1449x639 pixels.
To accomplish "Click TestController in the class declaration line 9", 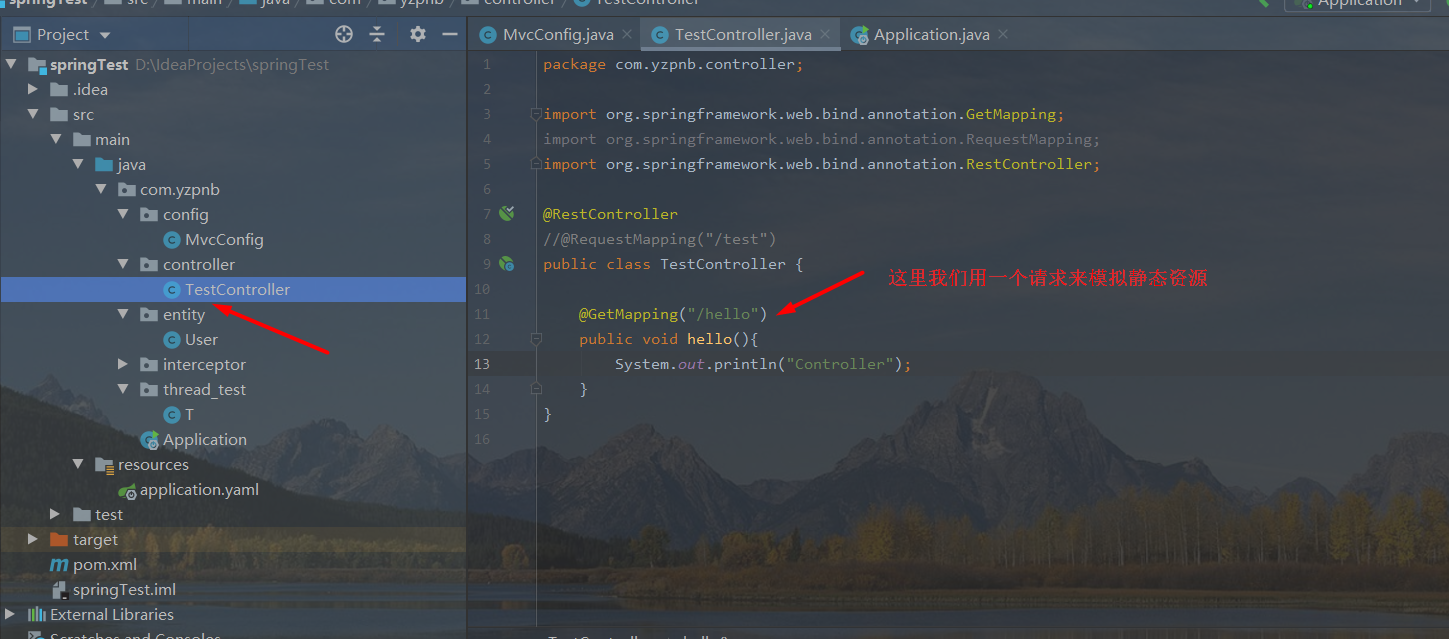I will coord(723,264).
